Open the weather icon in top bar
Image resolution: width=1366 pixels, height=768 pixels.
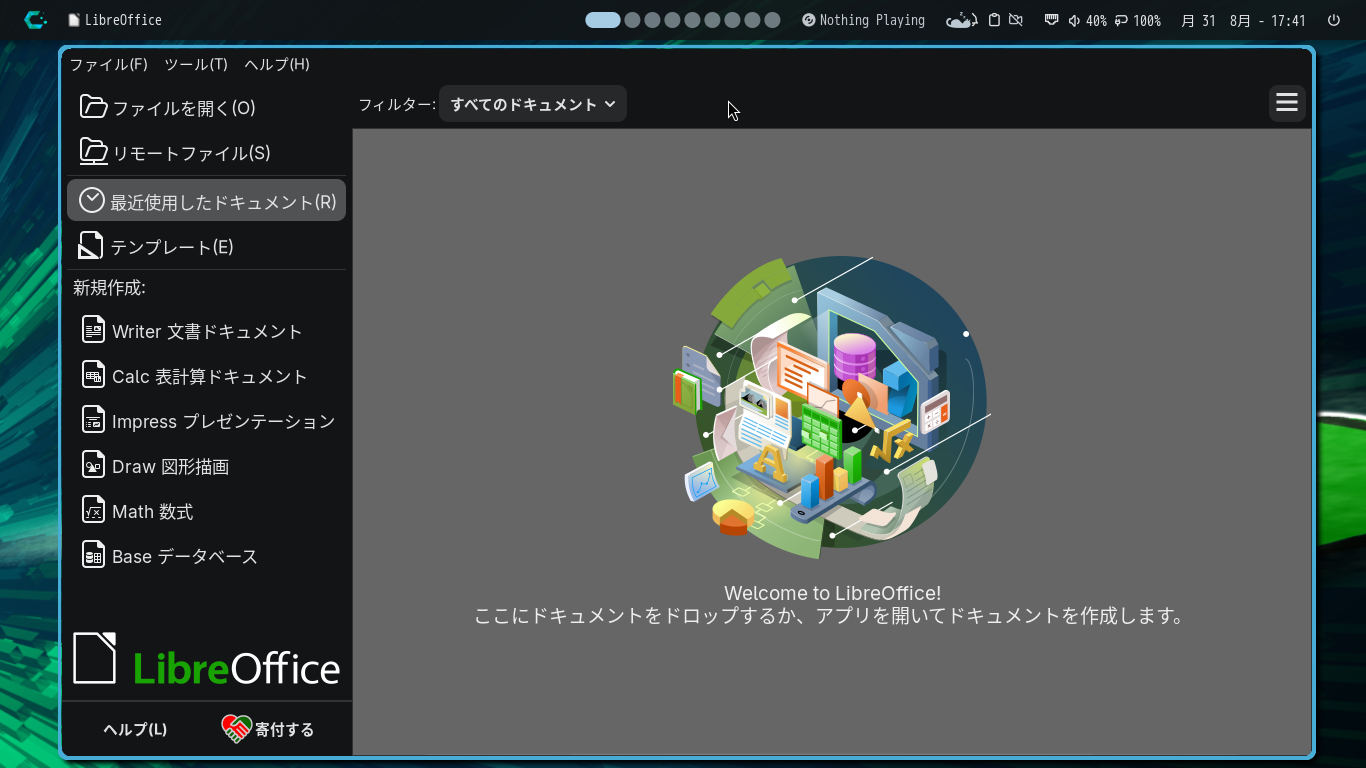[x=961, y=20]
